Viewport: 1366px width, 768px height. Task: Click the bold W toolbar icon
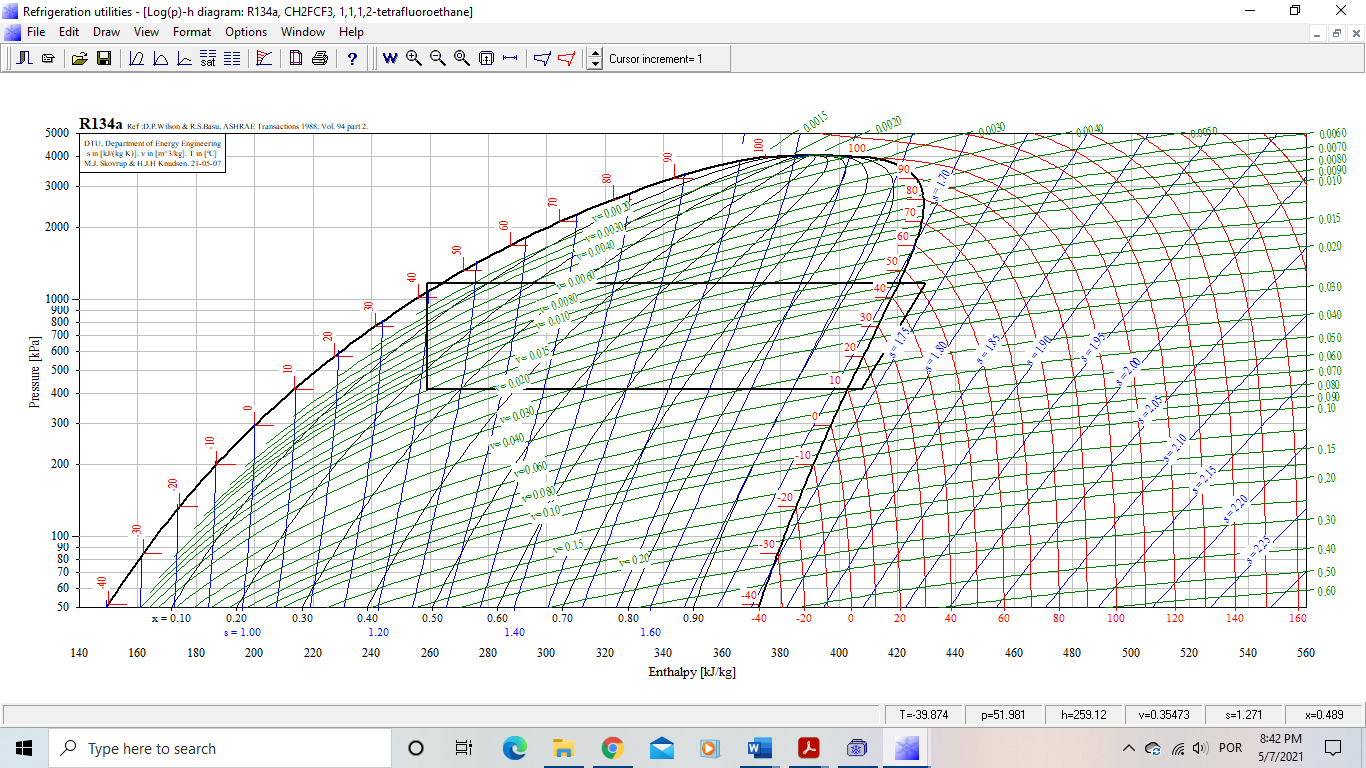(x=390, y=59)
